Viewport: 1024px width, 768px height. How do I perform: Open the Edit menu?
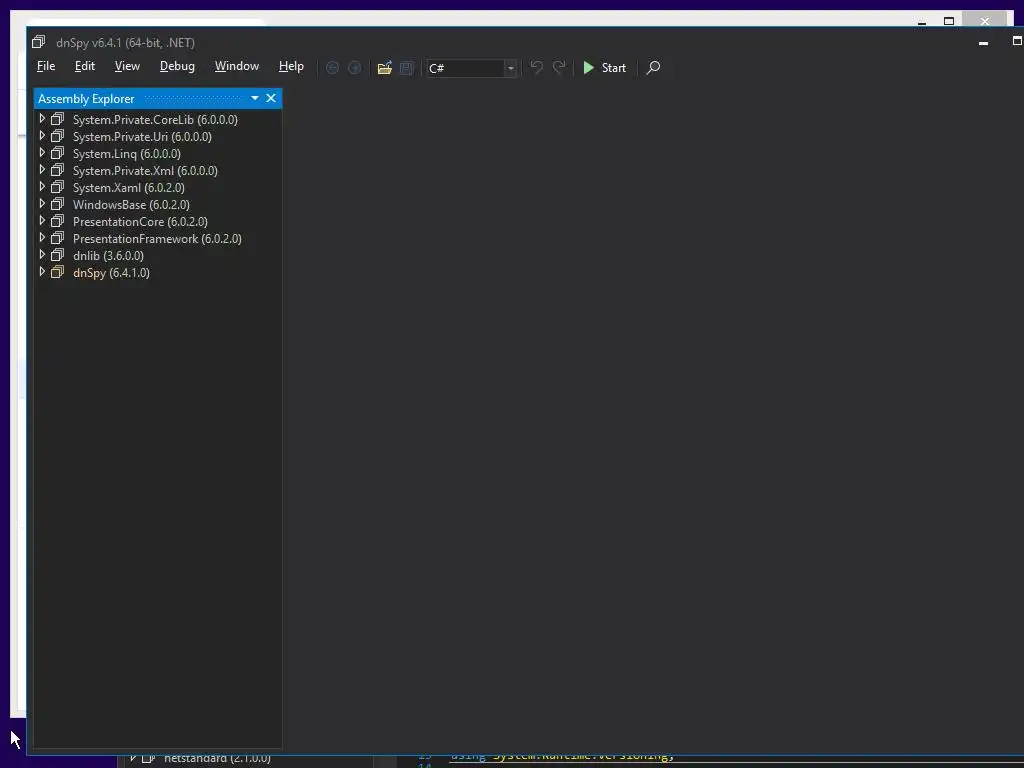tap(85, 67)
